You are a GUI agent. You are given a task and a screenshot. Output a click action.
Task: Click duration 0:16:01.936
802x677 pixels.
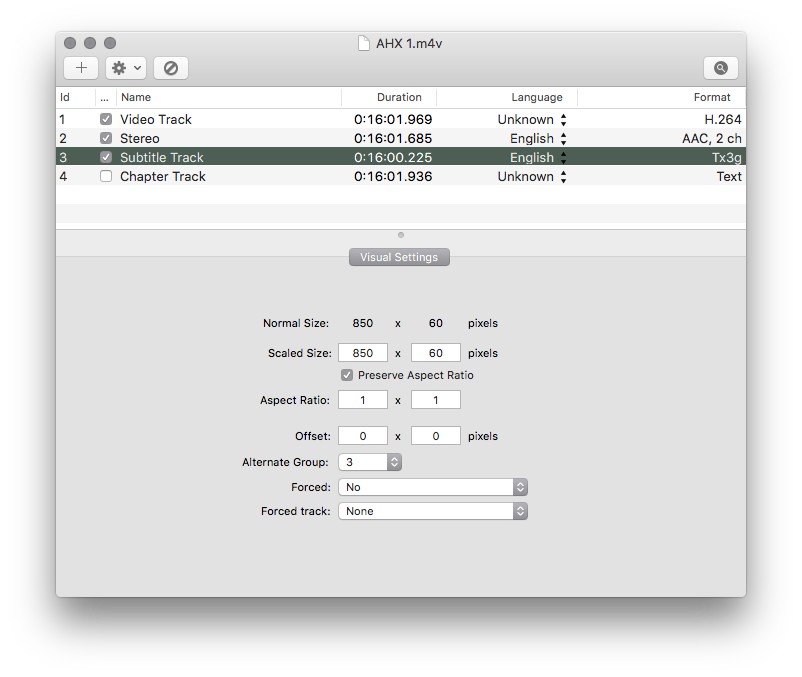pos(393,176)
